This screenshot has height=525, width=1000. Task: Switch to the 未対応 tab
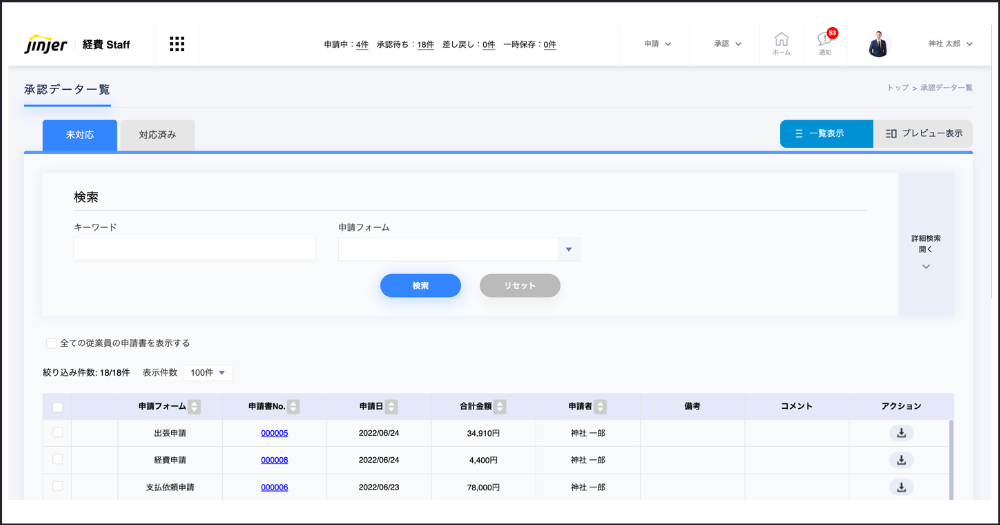click(80, 135)
